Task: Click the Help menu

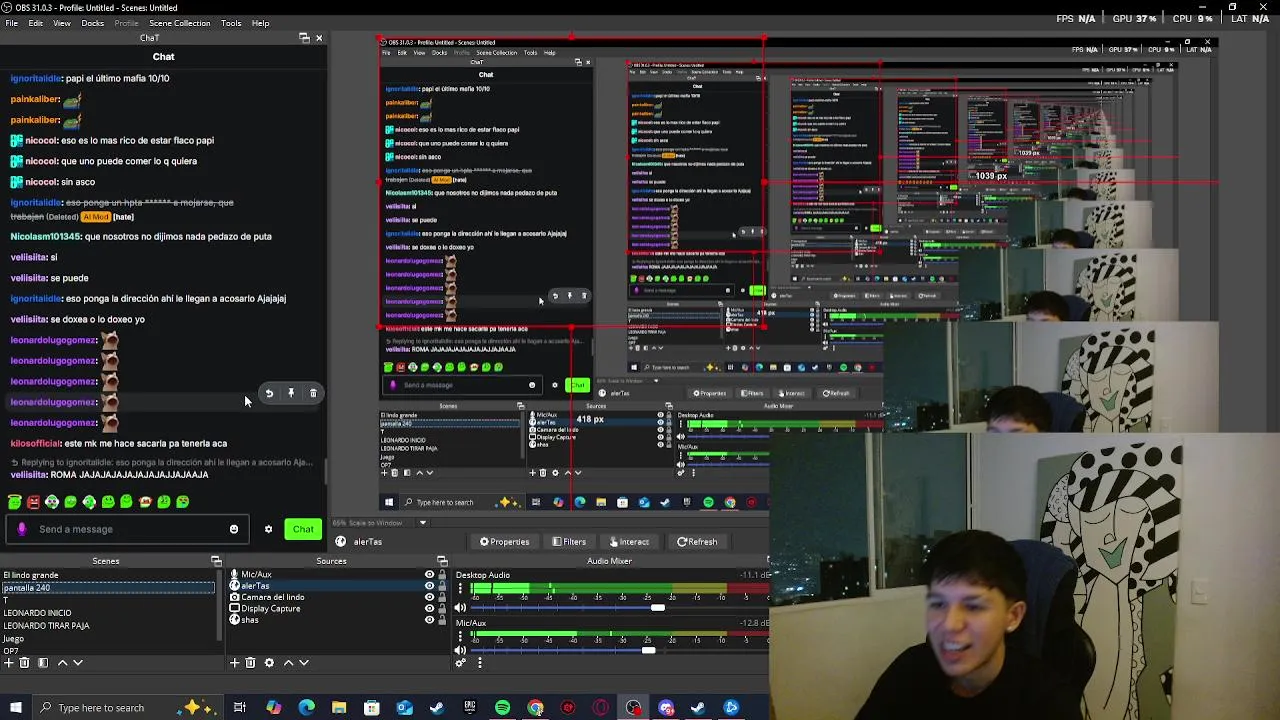Action: [x=260, y=23]
